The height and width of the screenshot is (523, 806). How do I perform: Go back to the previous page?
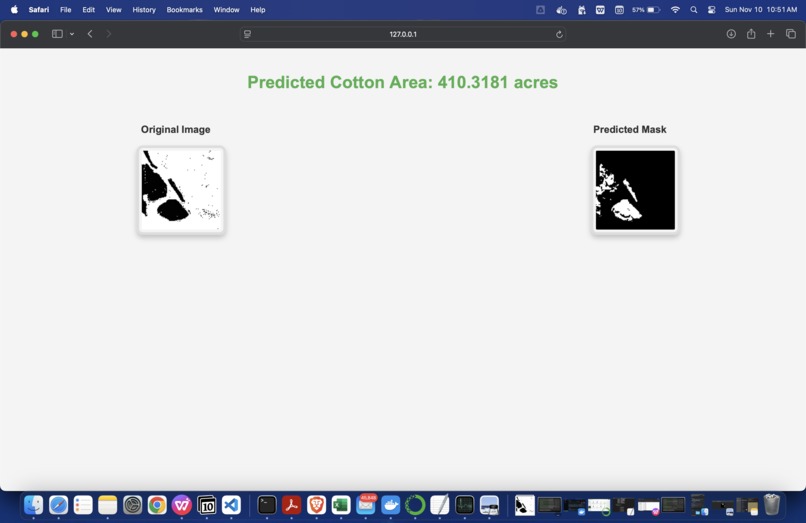click(90, 34)
